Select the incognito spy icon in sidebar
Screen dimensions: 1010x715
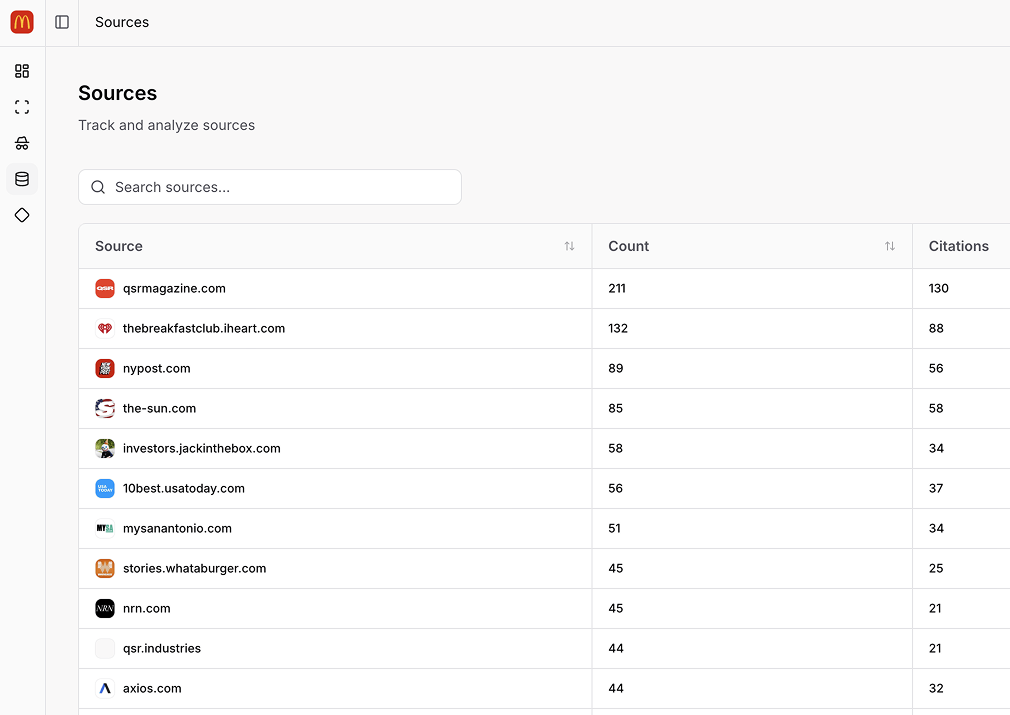pyautogui.click(x=22, y=143)
